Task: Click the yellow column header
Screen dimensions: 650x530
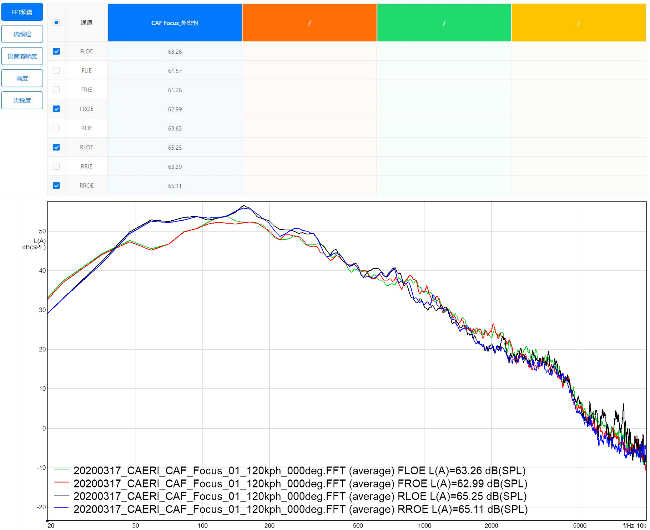Action: click(x=579, y=21)
